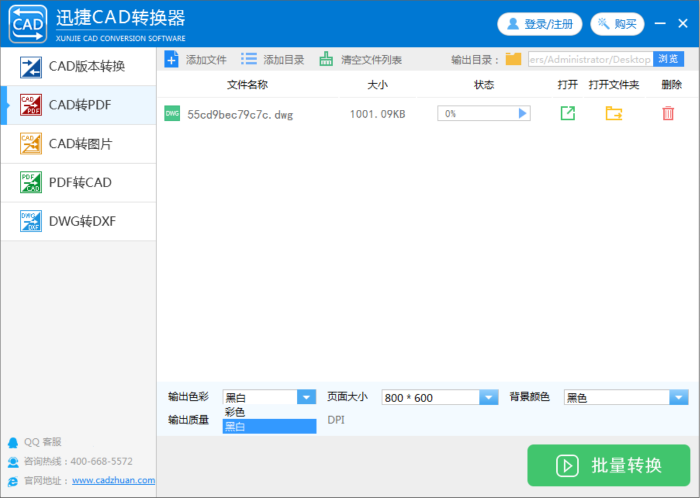
Task: Click the 1001.09KB size cell
Action: click(x=378, y=114)
